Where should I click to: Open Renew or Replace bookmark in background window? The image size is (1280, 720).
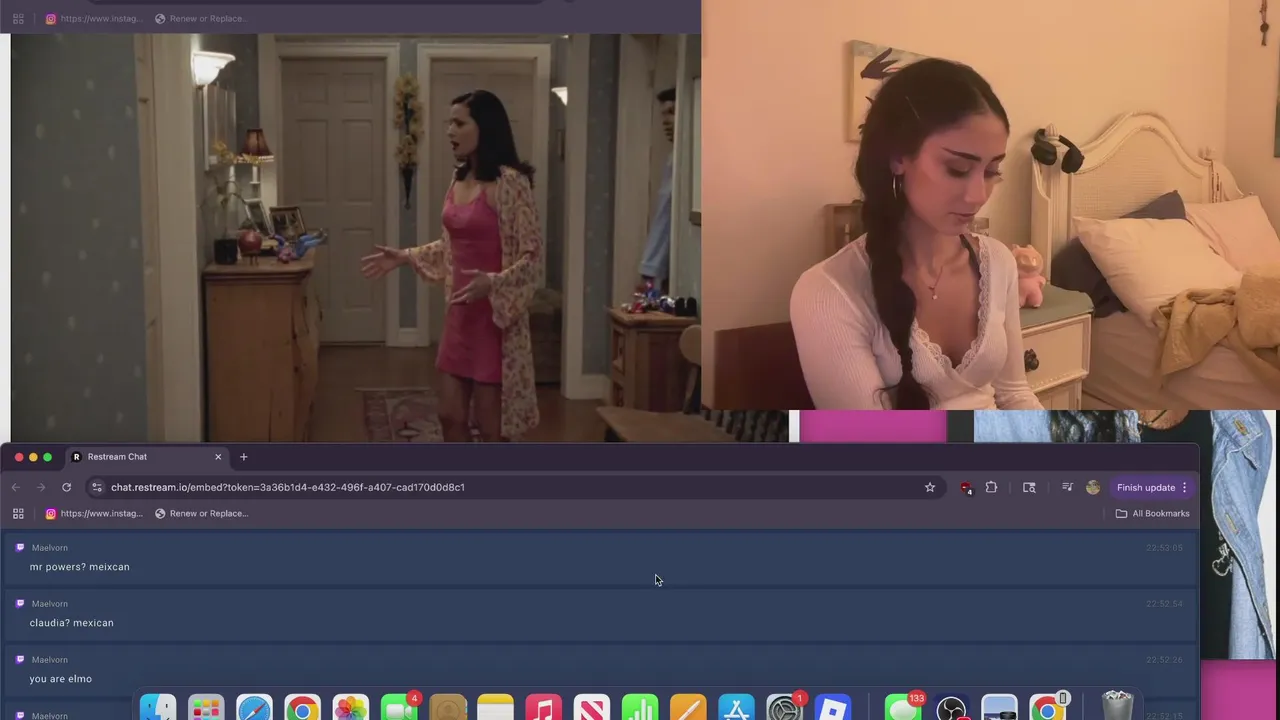[x=201, y=18]
